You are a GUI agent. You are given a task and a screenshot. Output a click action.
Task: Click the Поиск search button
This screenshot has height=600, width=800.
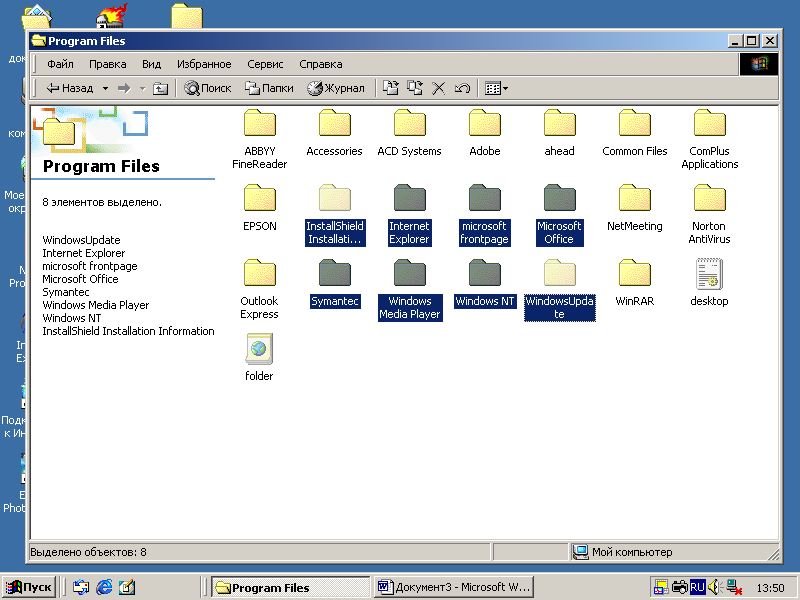click(x=207, y=88)
